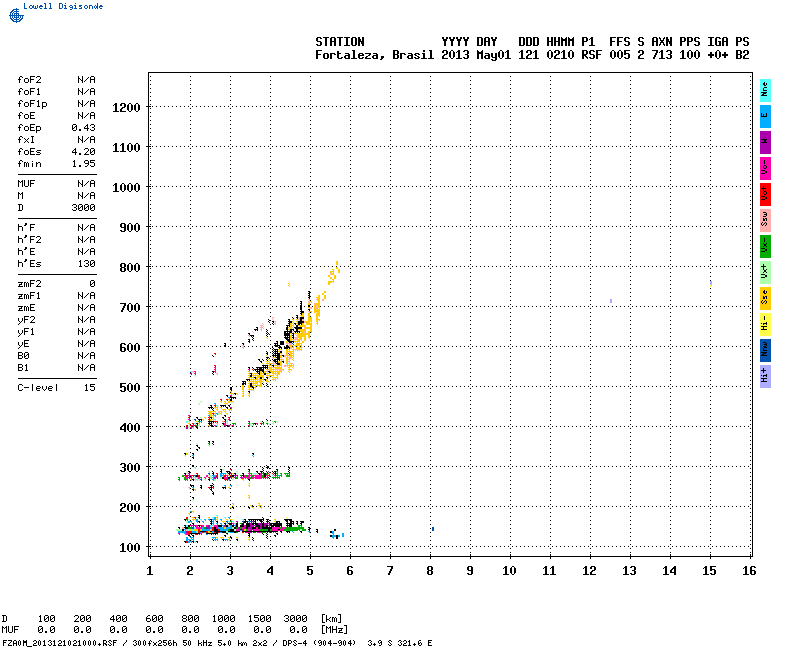The image size is (800, 650).
Task: Click the 16 MHz frequency axis label
Action: pyautogui.click(x=749, y=571)
